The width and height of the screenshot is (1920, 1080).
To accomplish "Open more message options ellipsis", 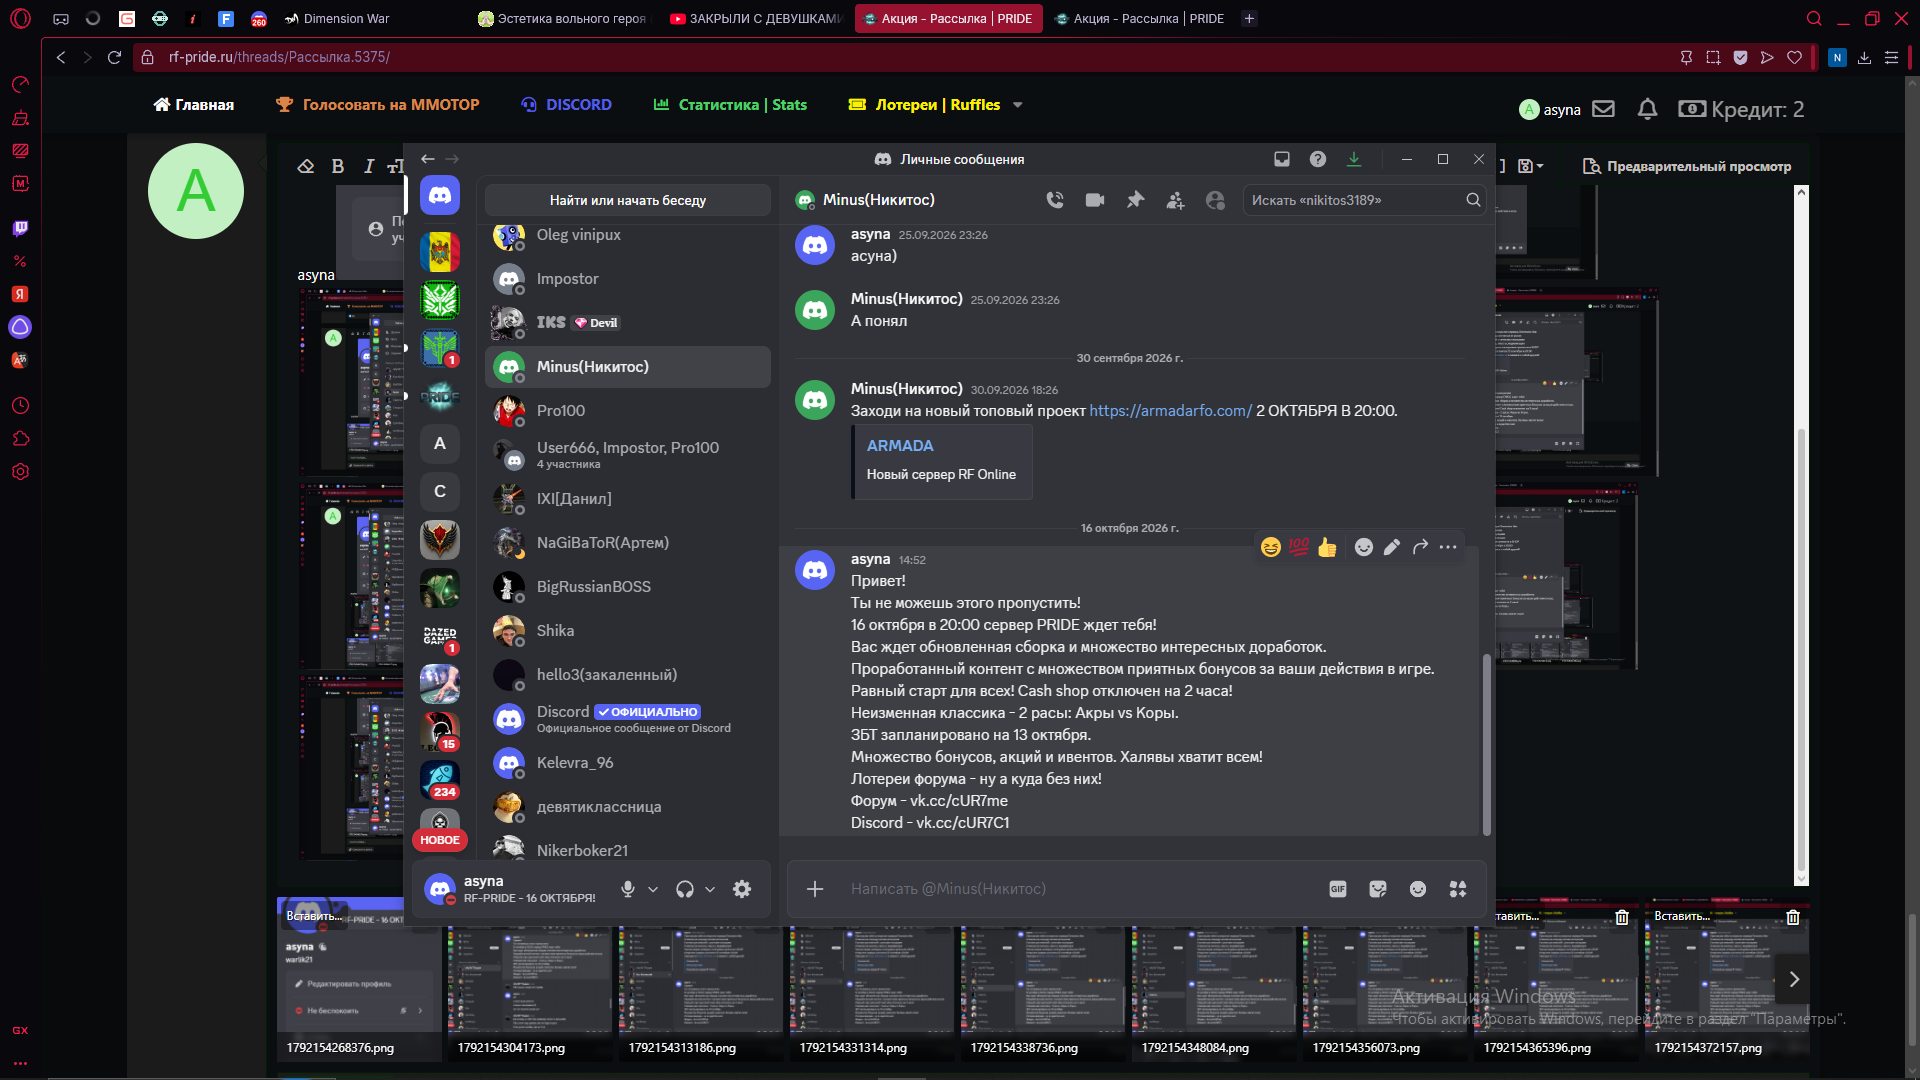I will click(x=1448, y=547).
